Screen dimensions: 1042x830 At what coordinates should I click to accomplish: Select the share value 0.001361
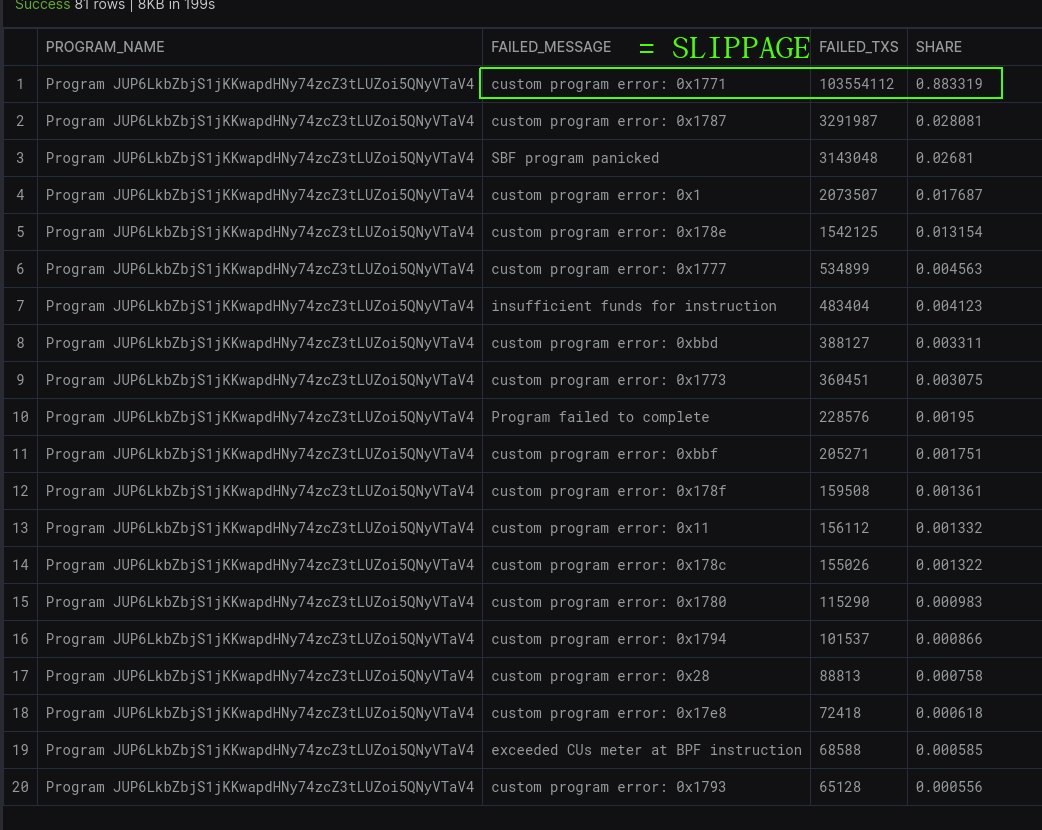[949, 491]
